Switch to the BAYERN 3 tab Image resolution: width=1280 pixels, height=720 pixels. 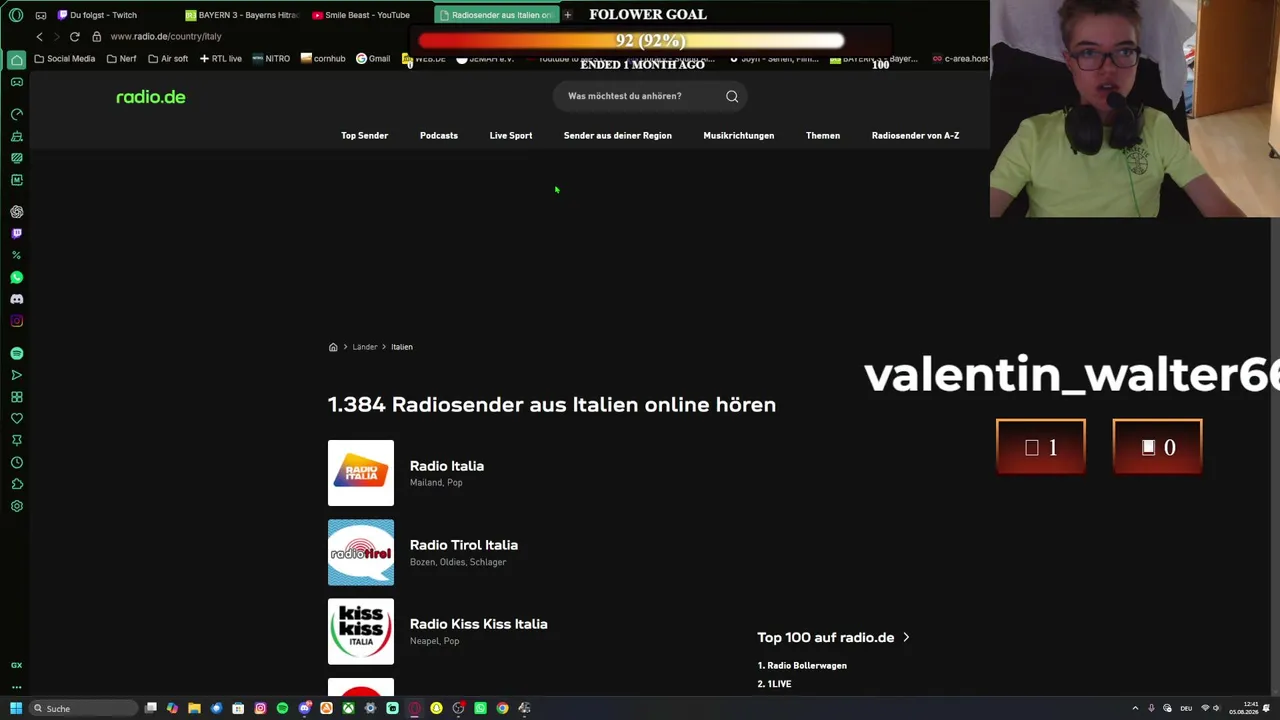point(242,15)
